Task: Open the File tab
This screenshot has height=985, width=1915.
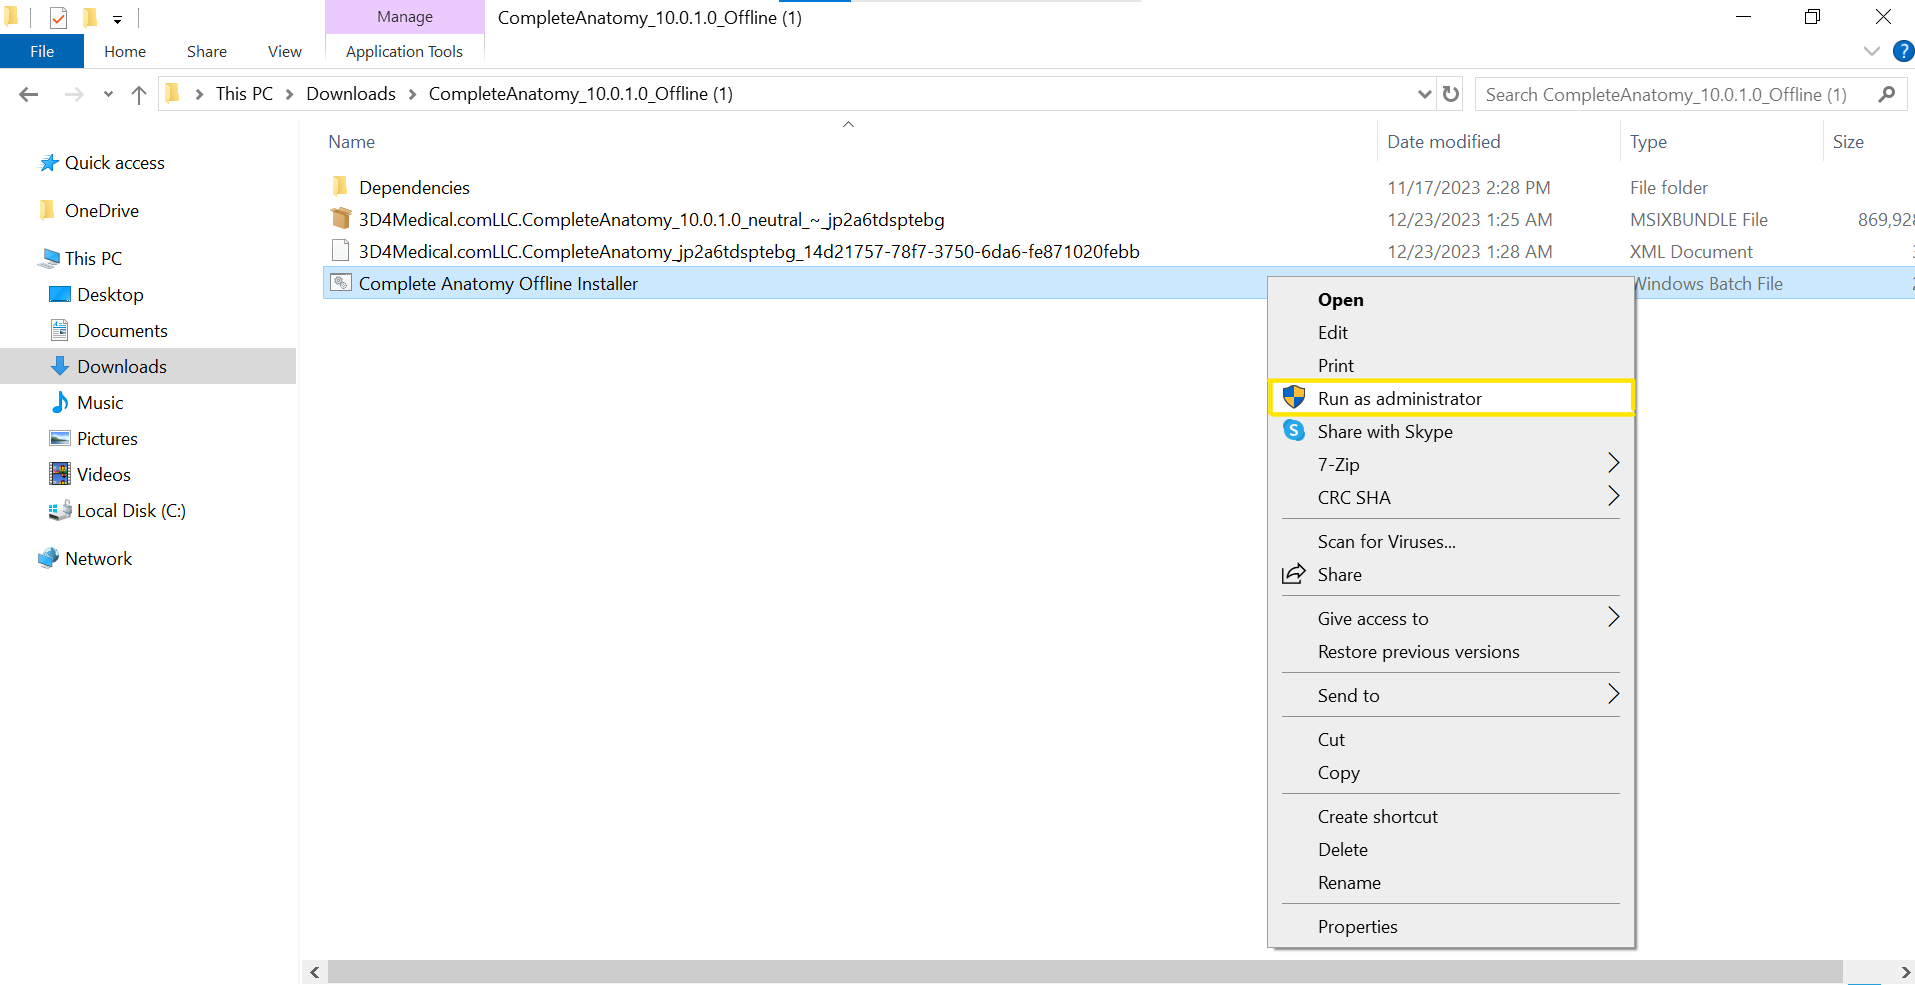Action: click(42, 51)
